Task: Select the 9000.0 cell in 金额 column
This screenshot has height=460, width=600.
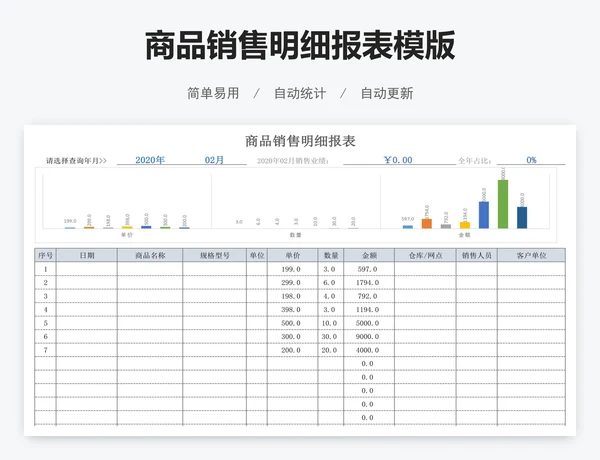Action: point(369,337)
